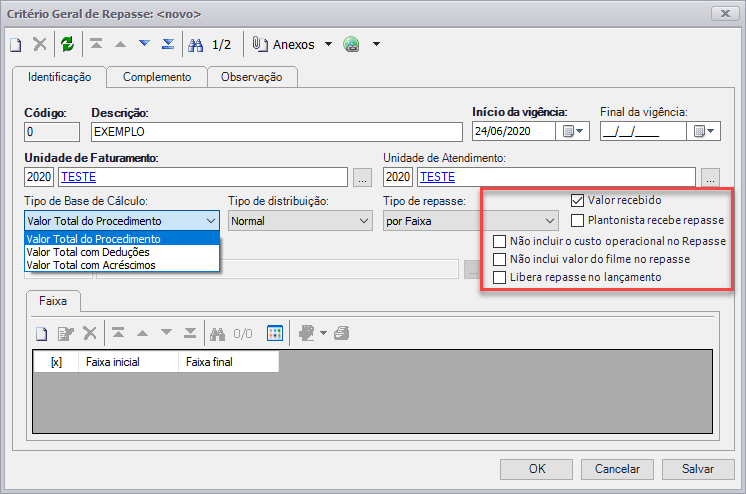Click the print icon in Faixa toolbar
The width and height of the screenshot is (746, 494).
pos(342,333)
